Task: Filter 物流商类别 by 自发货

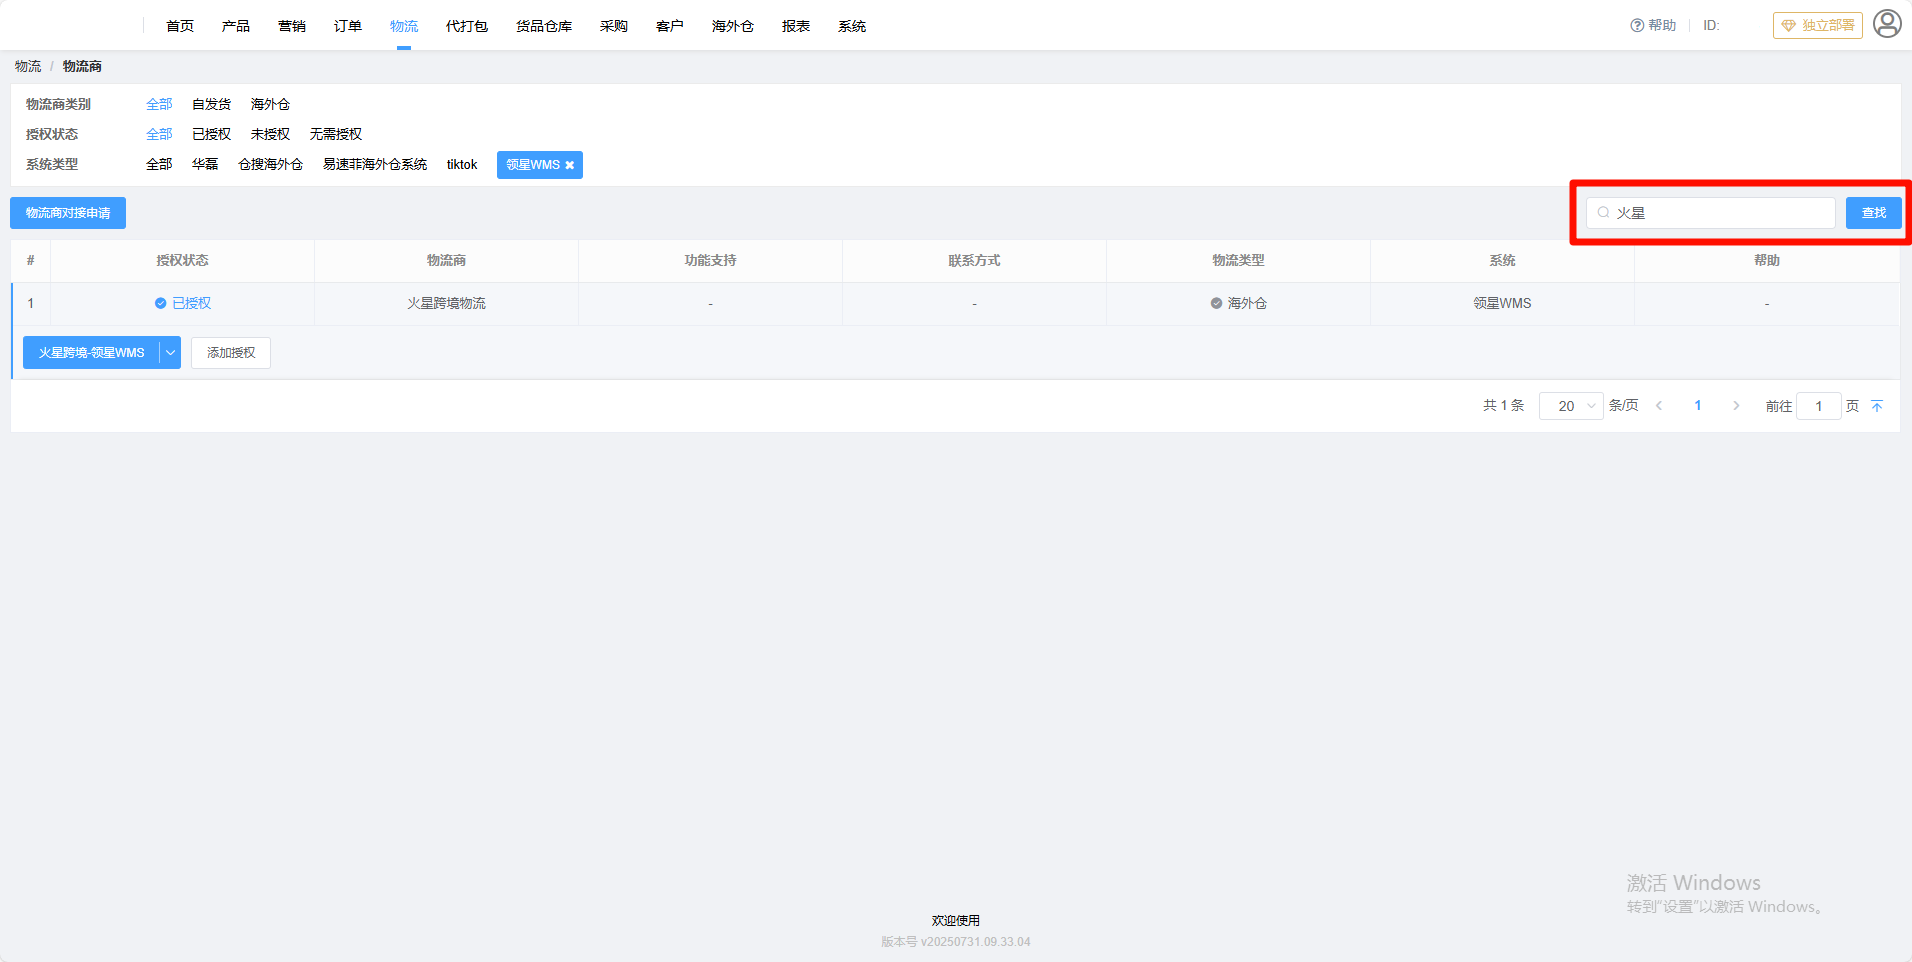Action: [211, 104]
